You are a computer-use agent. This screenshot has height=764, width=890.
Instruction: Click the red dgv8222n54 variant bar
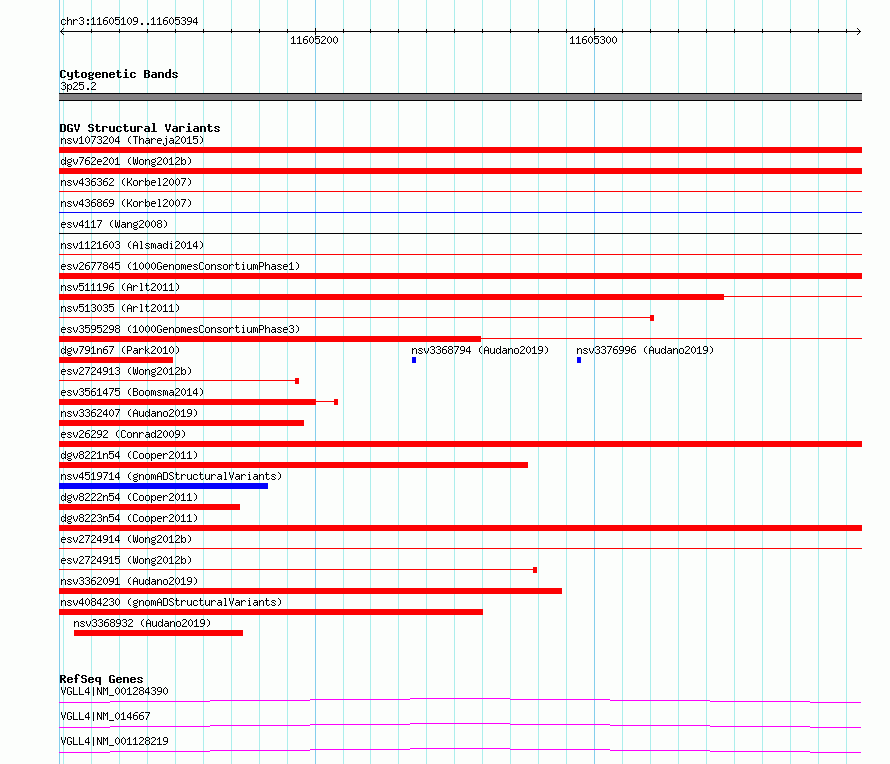(x=149, y=507)
